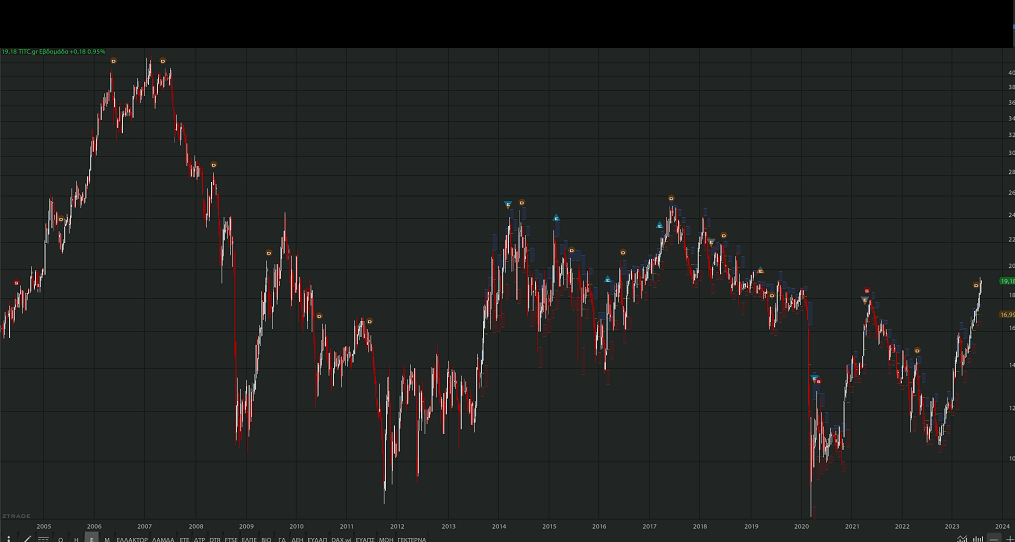
Task: Open the three-dot options menu in bottom toolbar
Action: tap(9, 538)
